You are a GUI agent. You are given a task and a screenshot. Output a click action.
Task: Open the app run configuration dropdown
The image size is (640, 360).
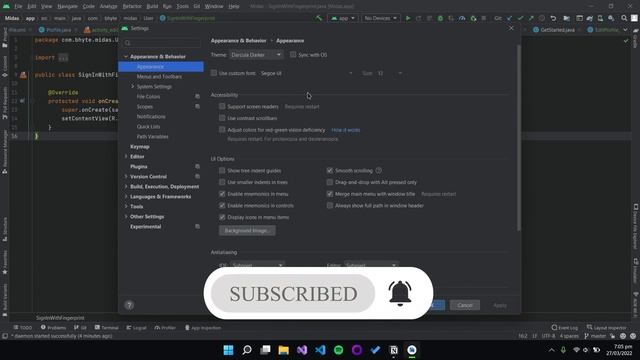point(342,18)
